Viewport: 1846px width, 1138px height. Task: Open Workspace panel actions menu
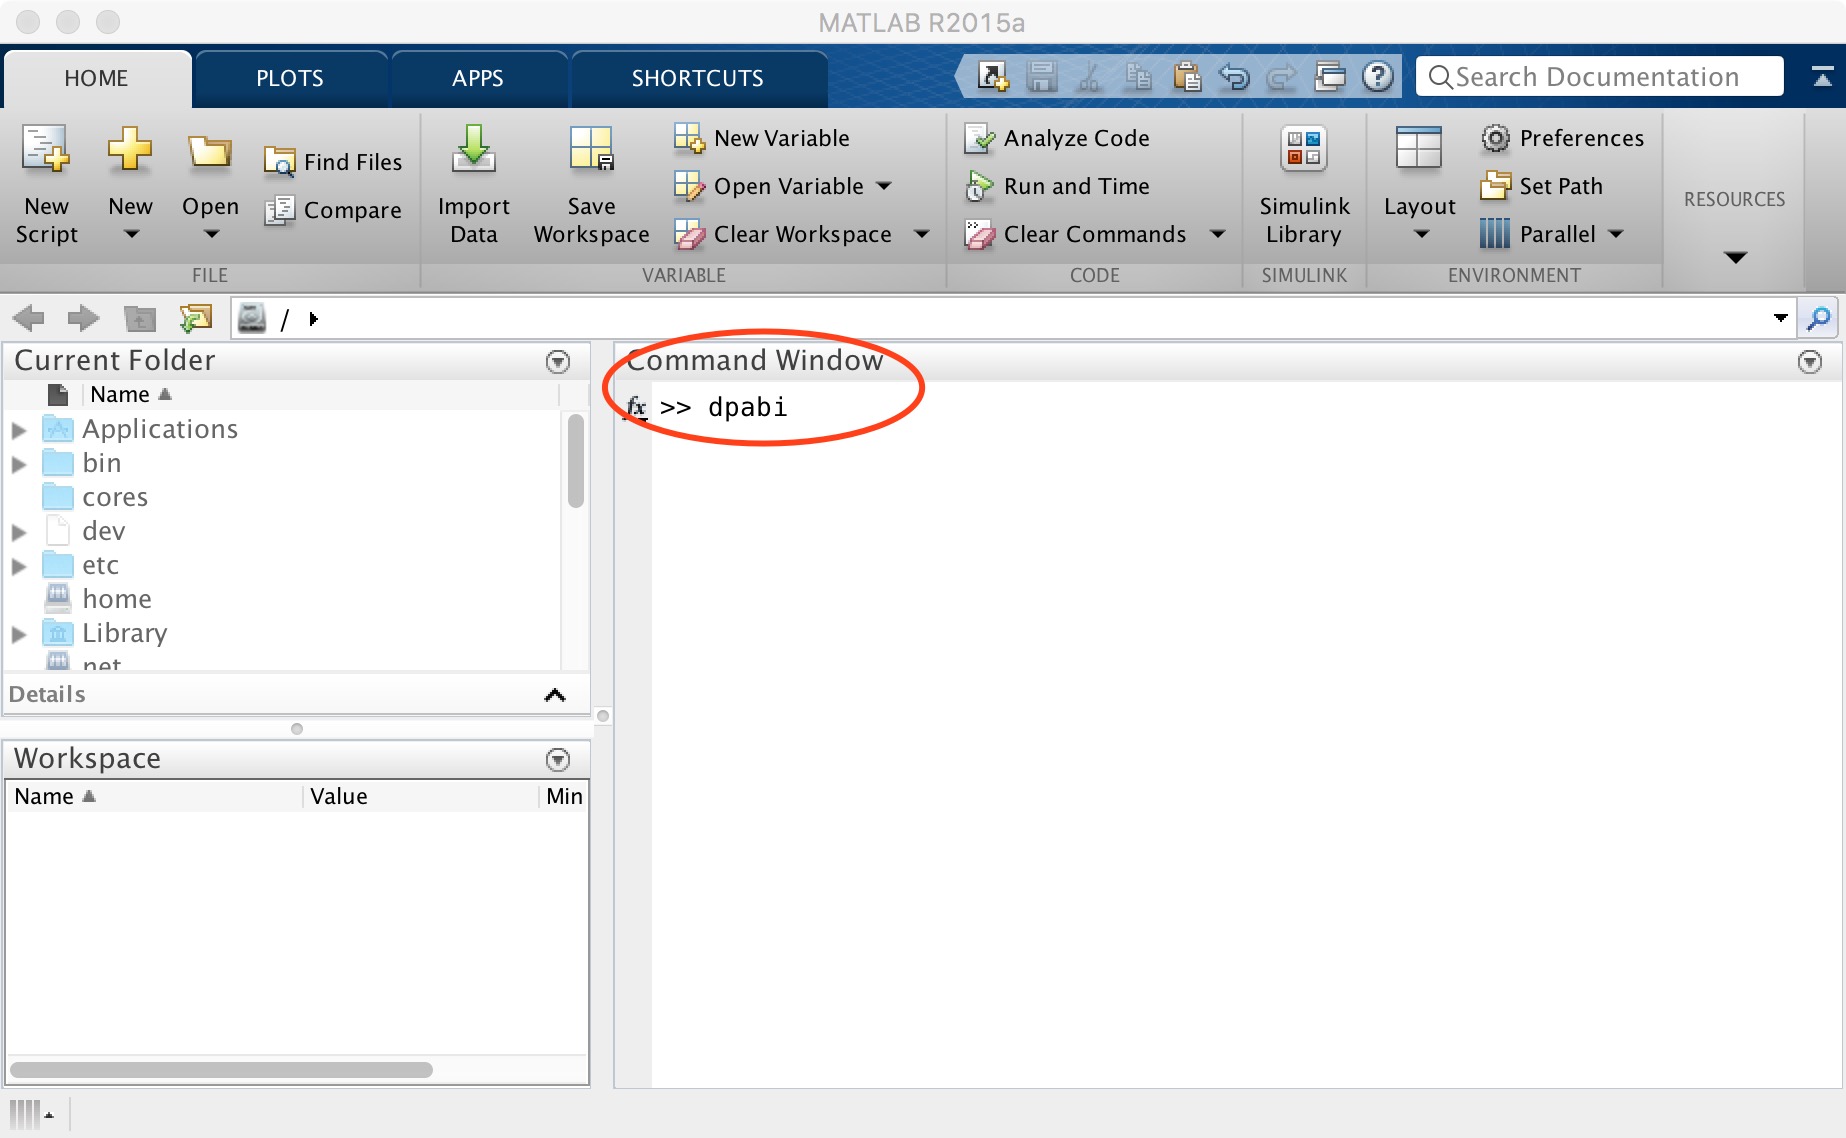pos(558,760)
